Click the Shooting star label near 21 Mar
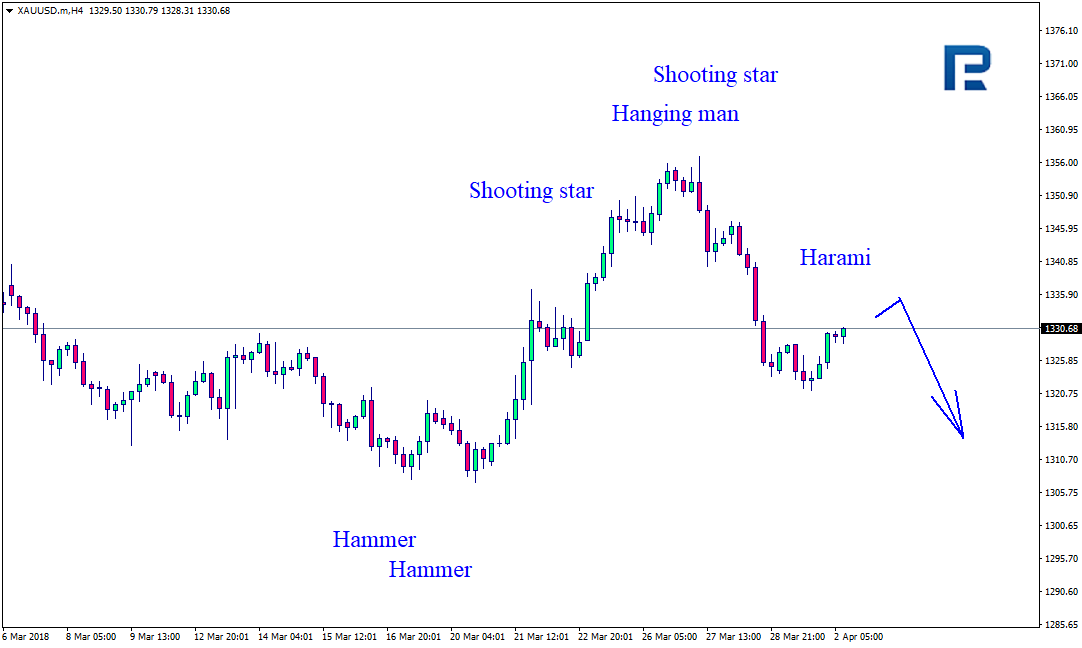Screen dimensions: 1082x648 531,190
